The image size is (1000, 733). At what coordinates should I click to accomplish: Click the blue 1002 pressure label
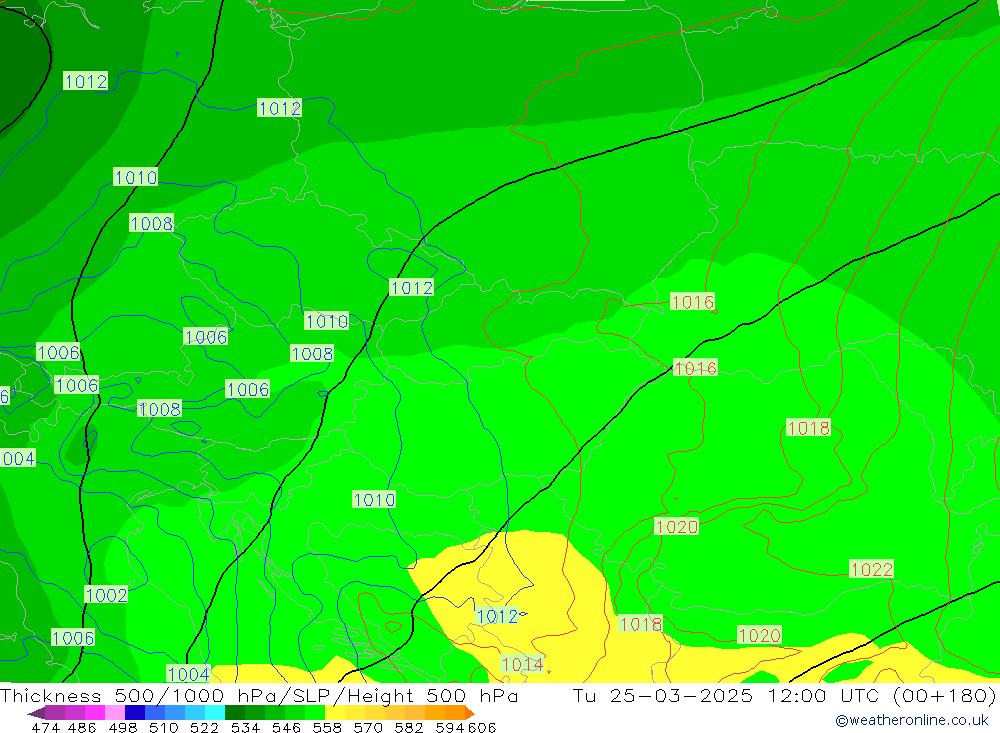click(107, 595)
